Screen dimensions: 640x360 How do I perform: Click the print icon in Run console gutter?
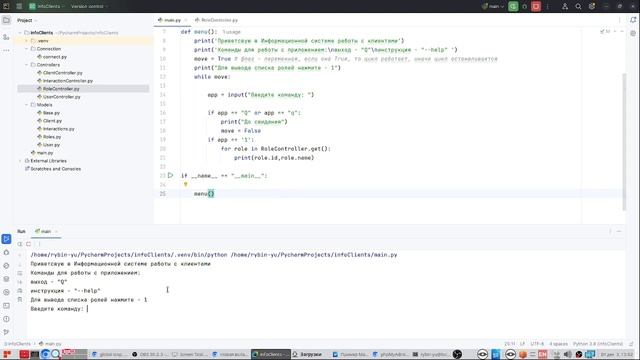tap(20, 291)
